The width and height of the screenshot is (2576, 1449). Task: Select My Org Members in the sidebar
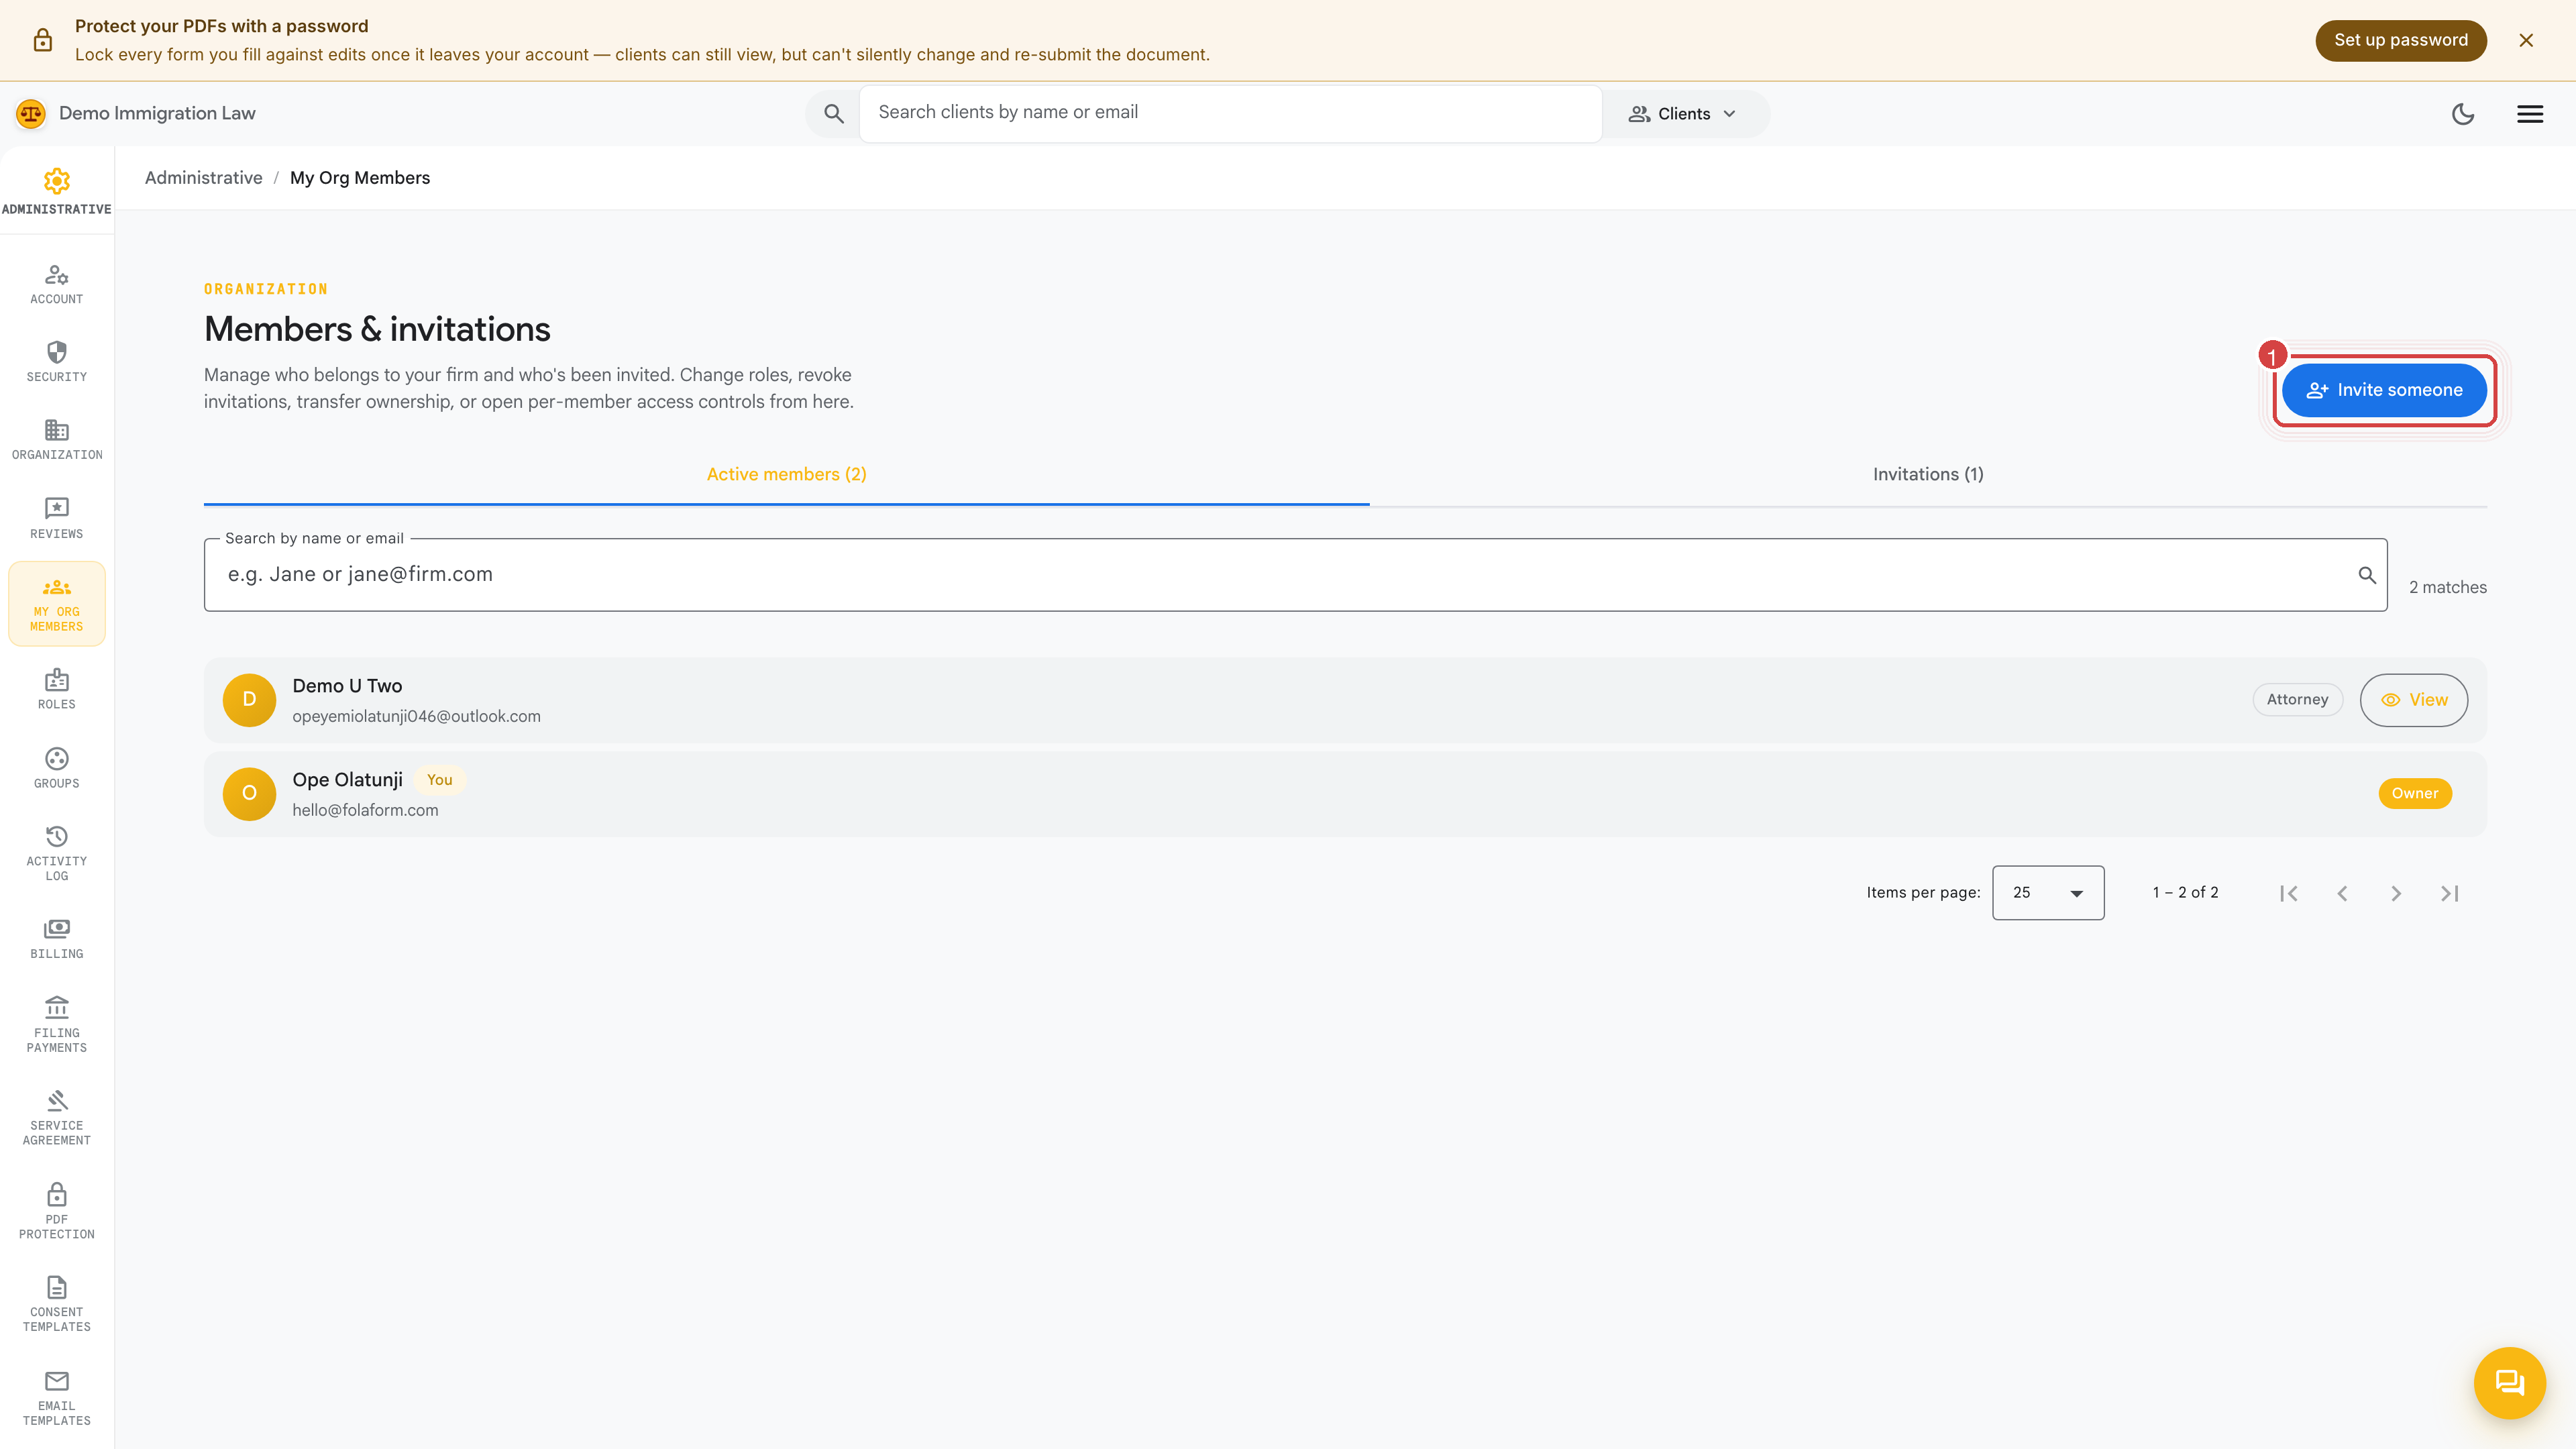pyautogui.click(x=57, y=604)
